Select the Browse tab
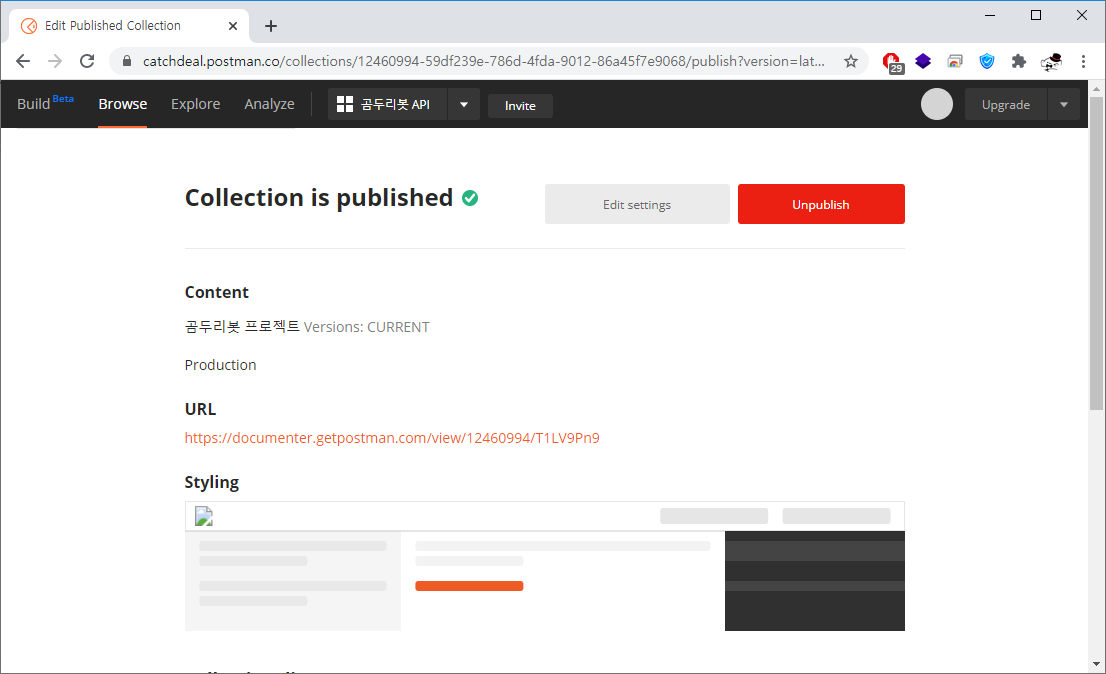The height and width of the screenshot is (674, 1106). click(123, 104)
